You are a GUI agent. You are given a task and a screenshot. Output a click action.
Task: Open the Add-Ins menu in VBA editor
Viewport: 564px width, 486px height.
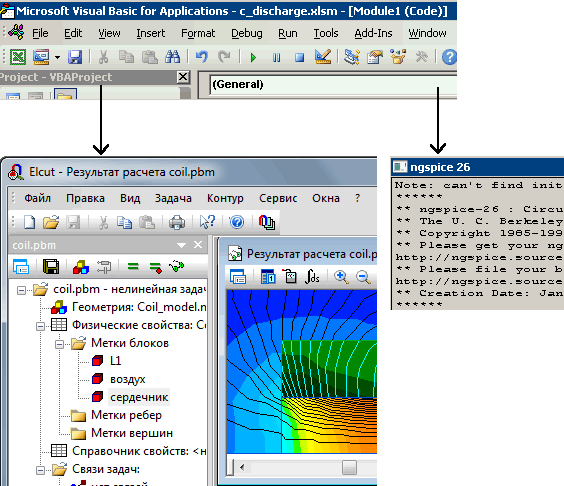(373, 33)
